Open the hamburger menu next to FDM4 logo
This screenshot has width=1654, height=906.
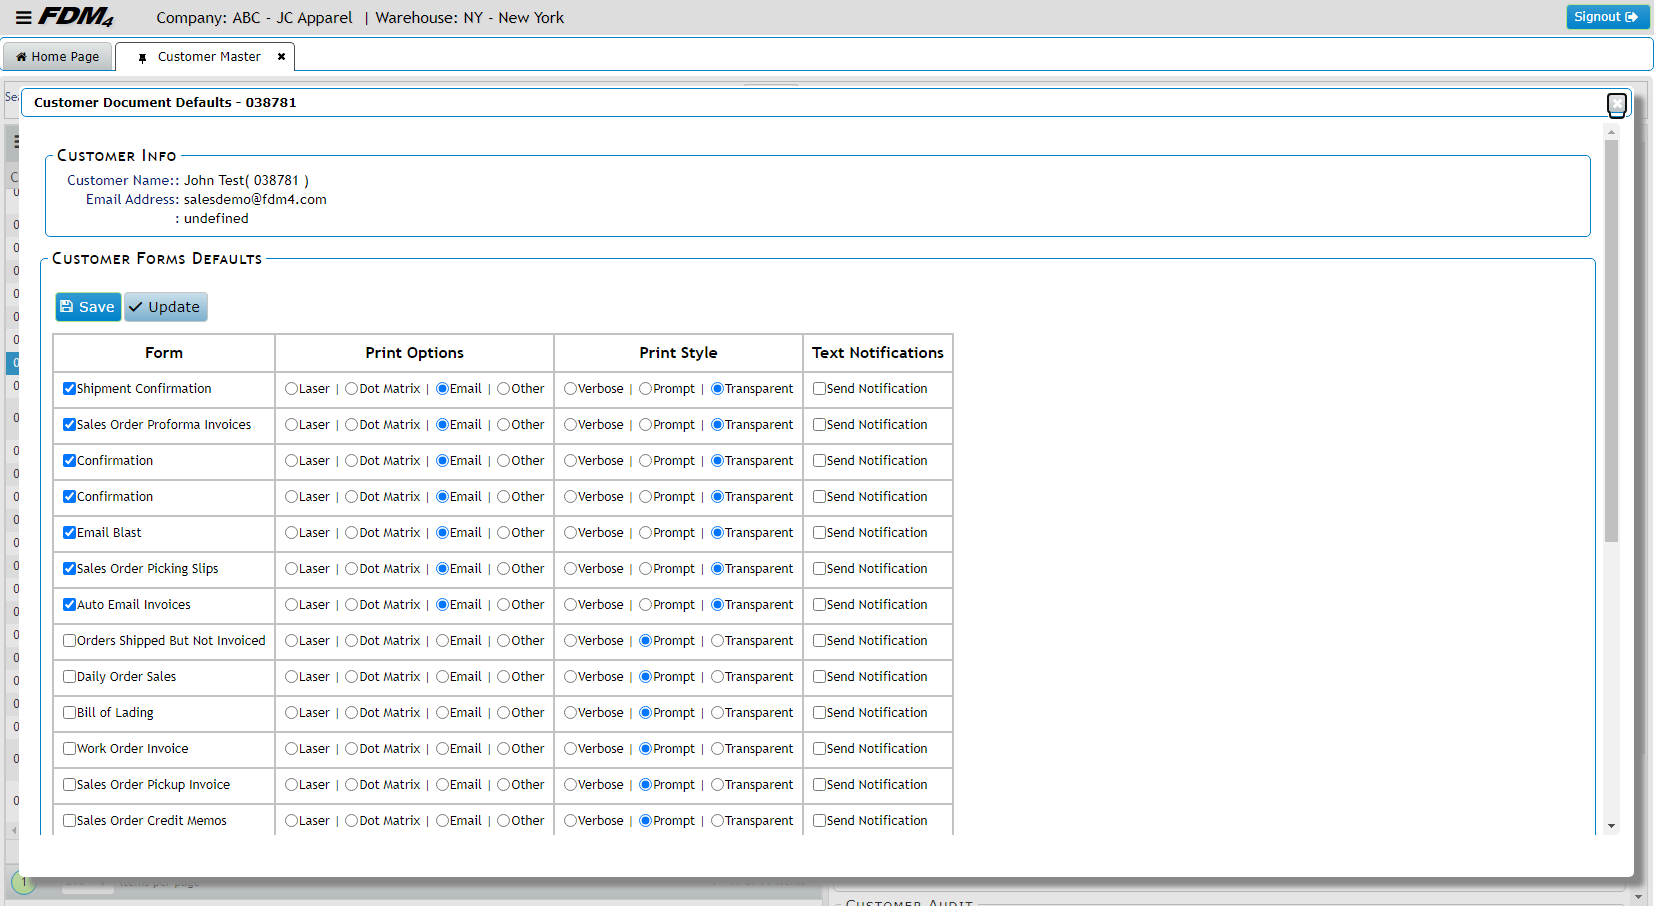coord(23,17)
